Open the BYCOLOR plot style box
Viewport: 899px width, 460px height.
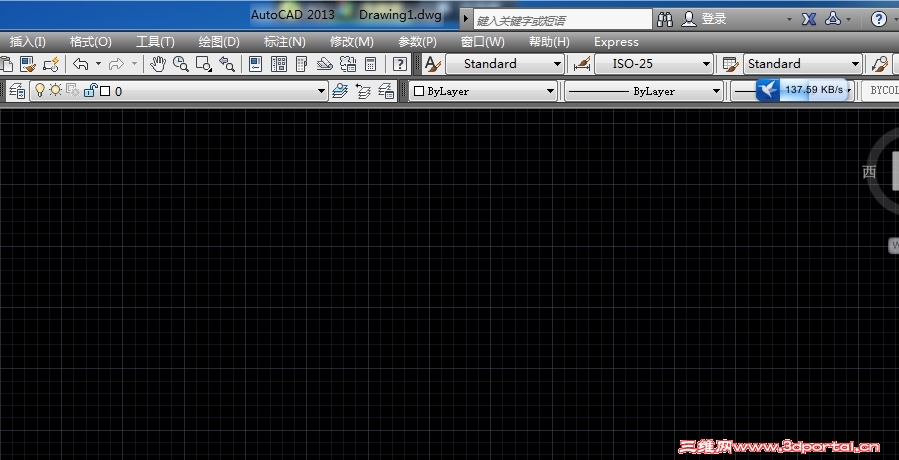(881, 91)
